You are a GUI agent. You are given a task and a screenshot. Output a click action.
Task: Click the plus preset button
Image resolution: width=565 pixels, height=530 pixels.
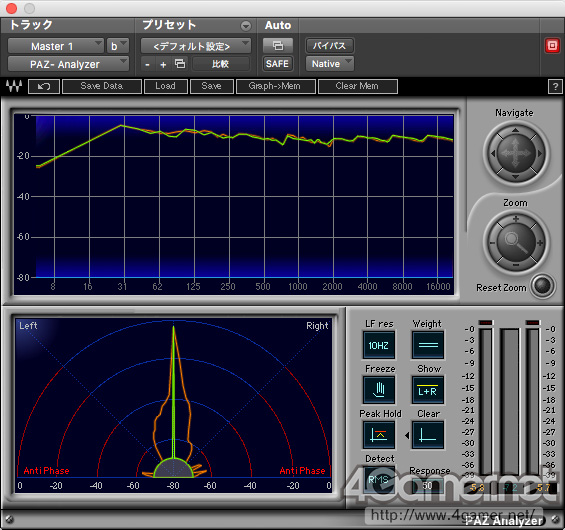tap(163, 64)
